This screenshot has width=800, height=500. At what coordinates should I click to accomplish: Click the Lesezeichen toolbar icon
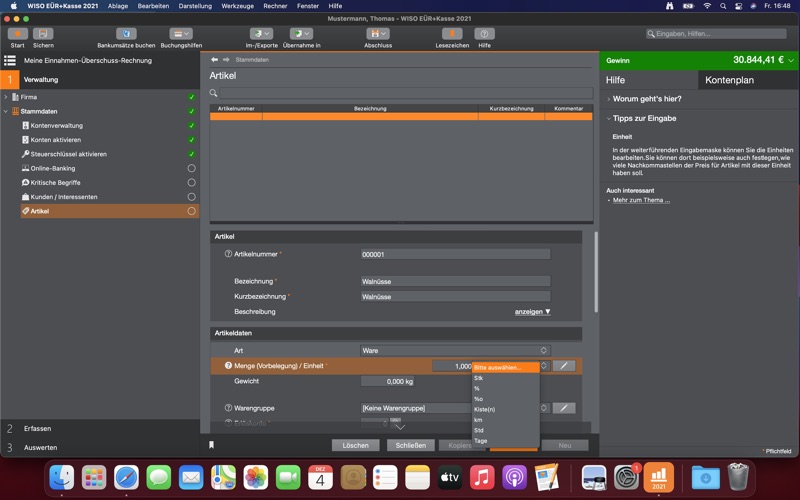(452, 34)
